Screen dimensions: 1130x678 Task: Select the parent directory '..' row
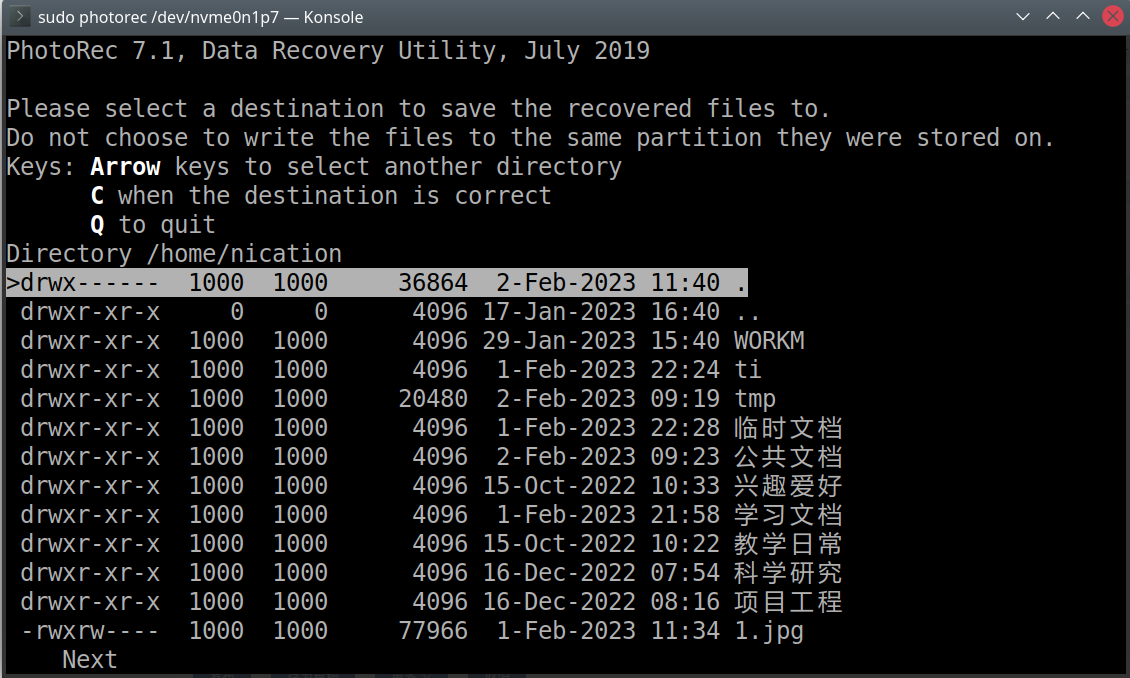click(390, 312)
